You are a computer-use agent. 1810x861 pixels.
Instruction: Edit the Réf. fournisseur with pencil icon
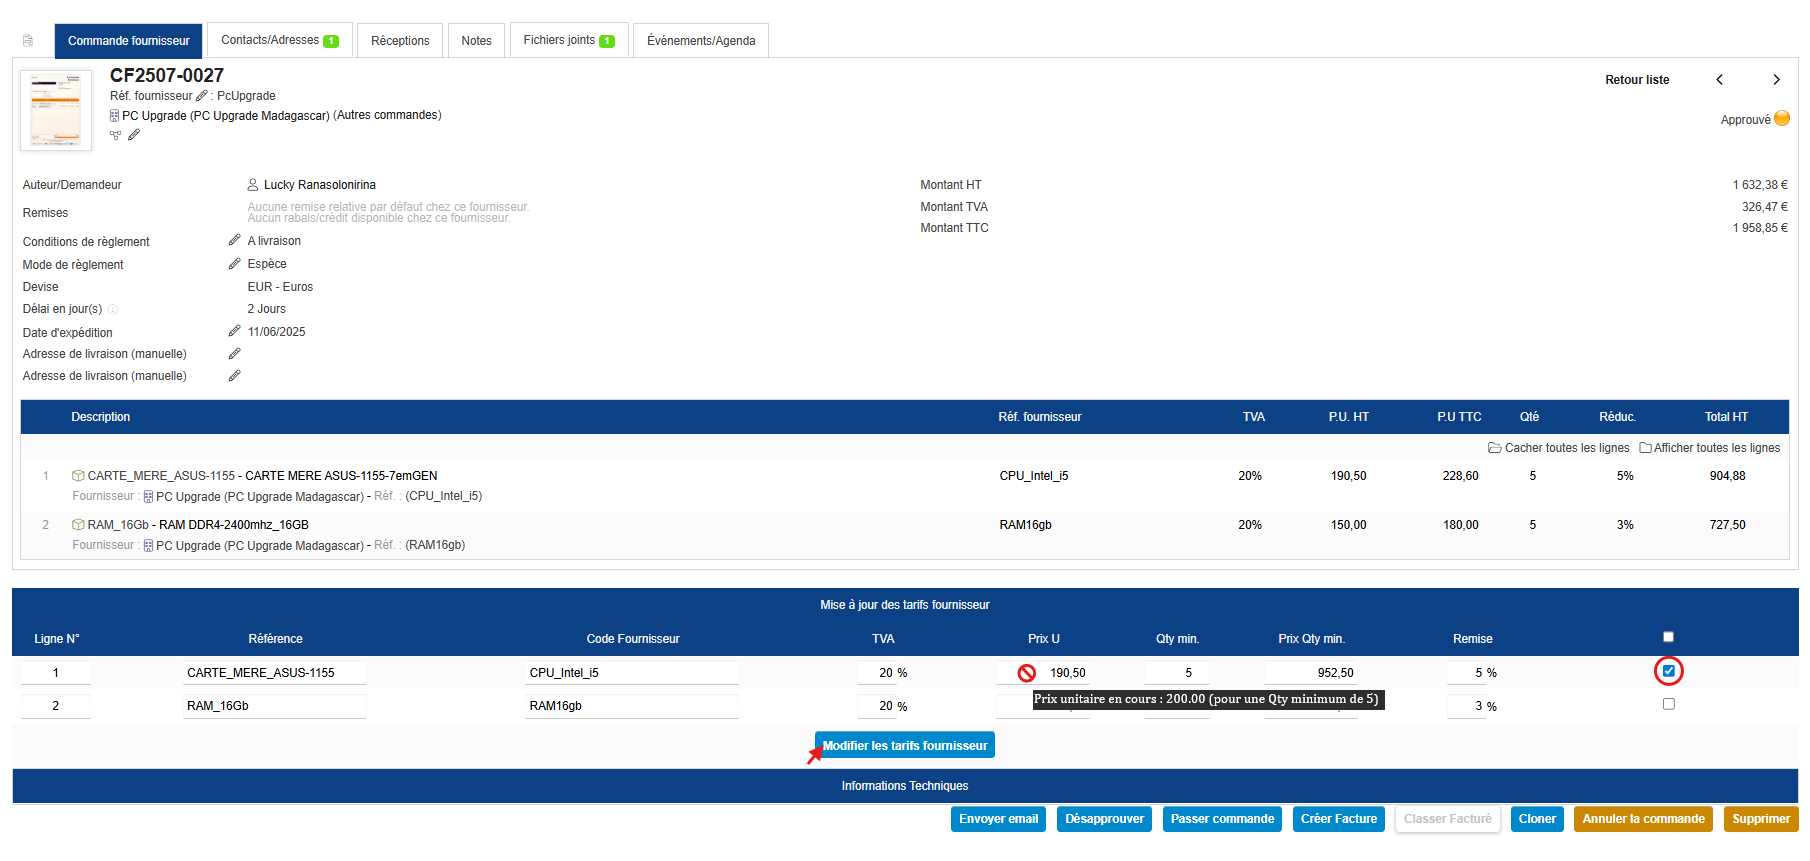(x=201, y=96)
